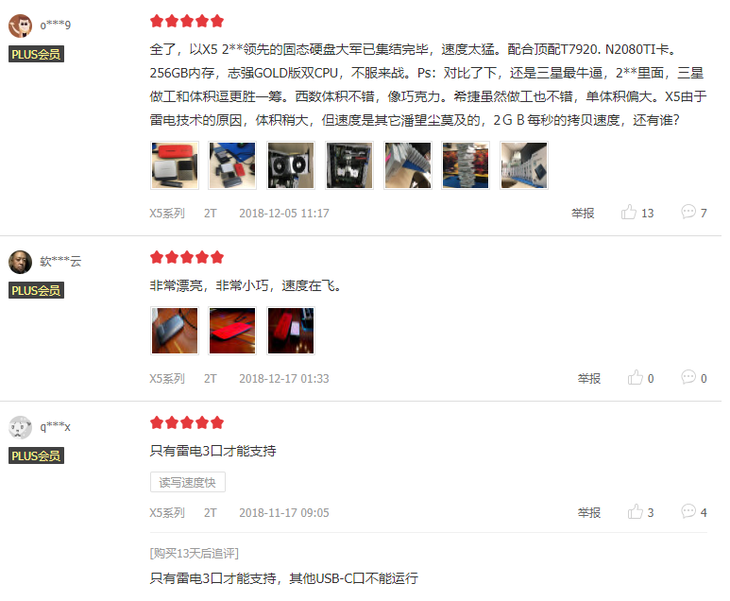
Task: Click q***x's profile avatar
Action: pyautogui.click(x=20, y=427)
